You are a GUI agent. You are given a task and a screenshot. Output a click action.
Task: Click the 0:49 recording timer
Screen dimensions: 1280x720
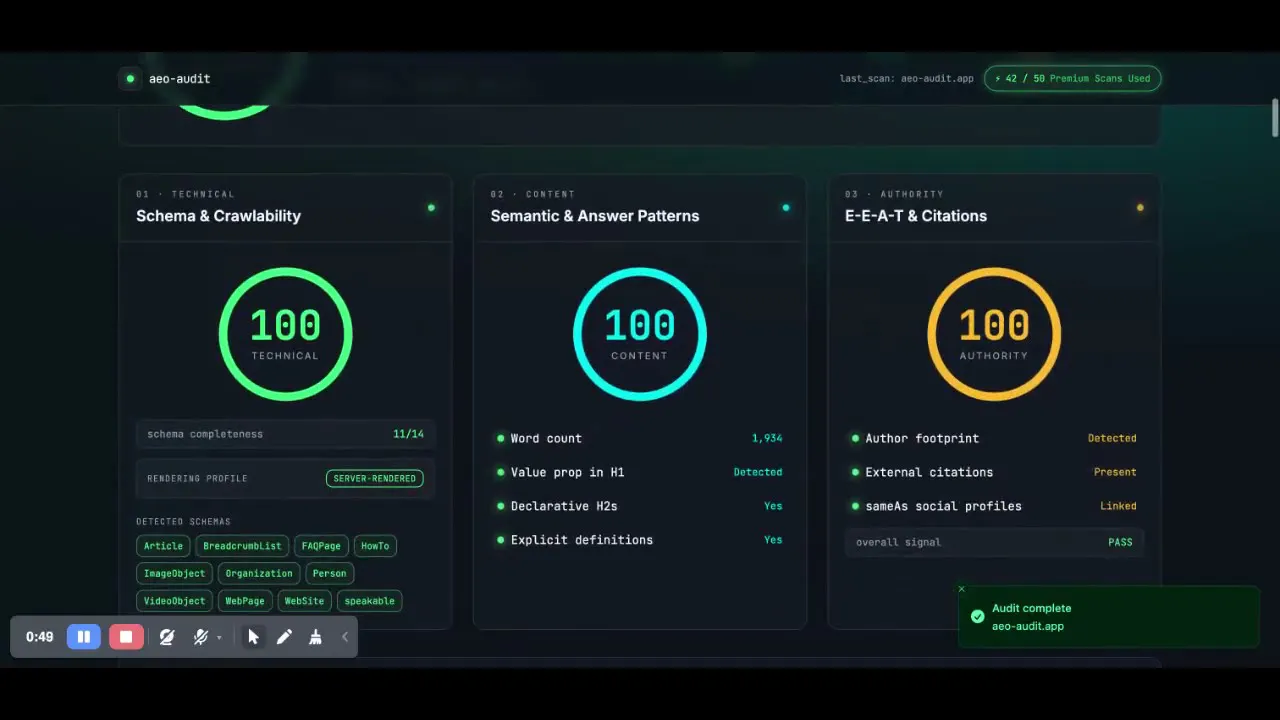[x=40, y=637]
